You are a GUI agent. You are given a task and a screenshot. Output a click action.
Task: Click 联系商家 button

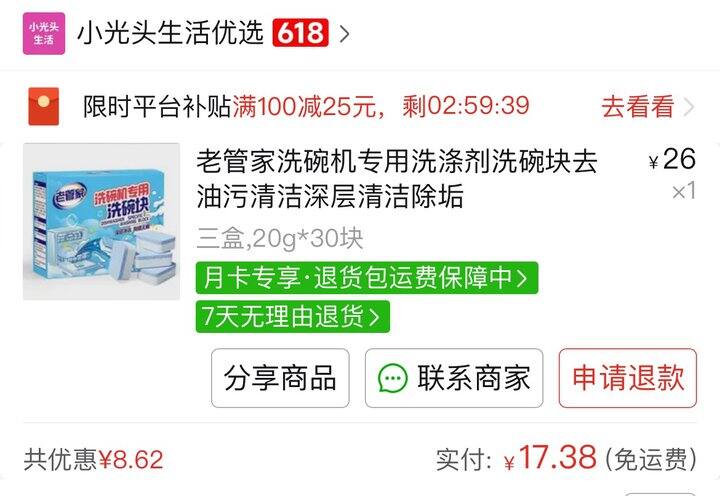point(454,378)
